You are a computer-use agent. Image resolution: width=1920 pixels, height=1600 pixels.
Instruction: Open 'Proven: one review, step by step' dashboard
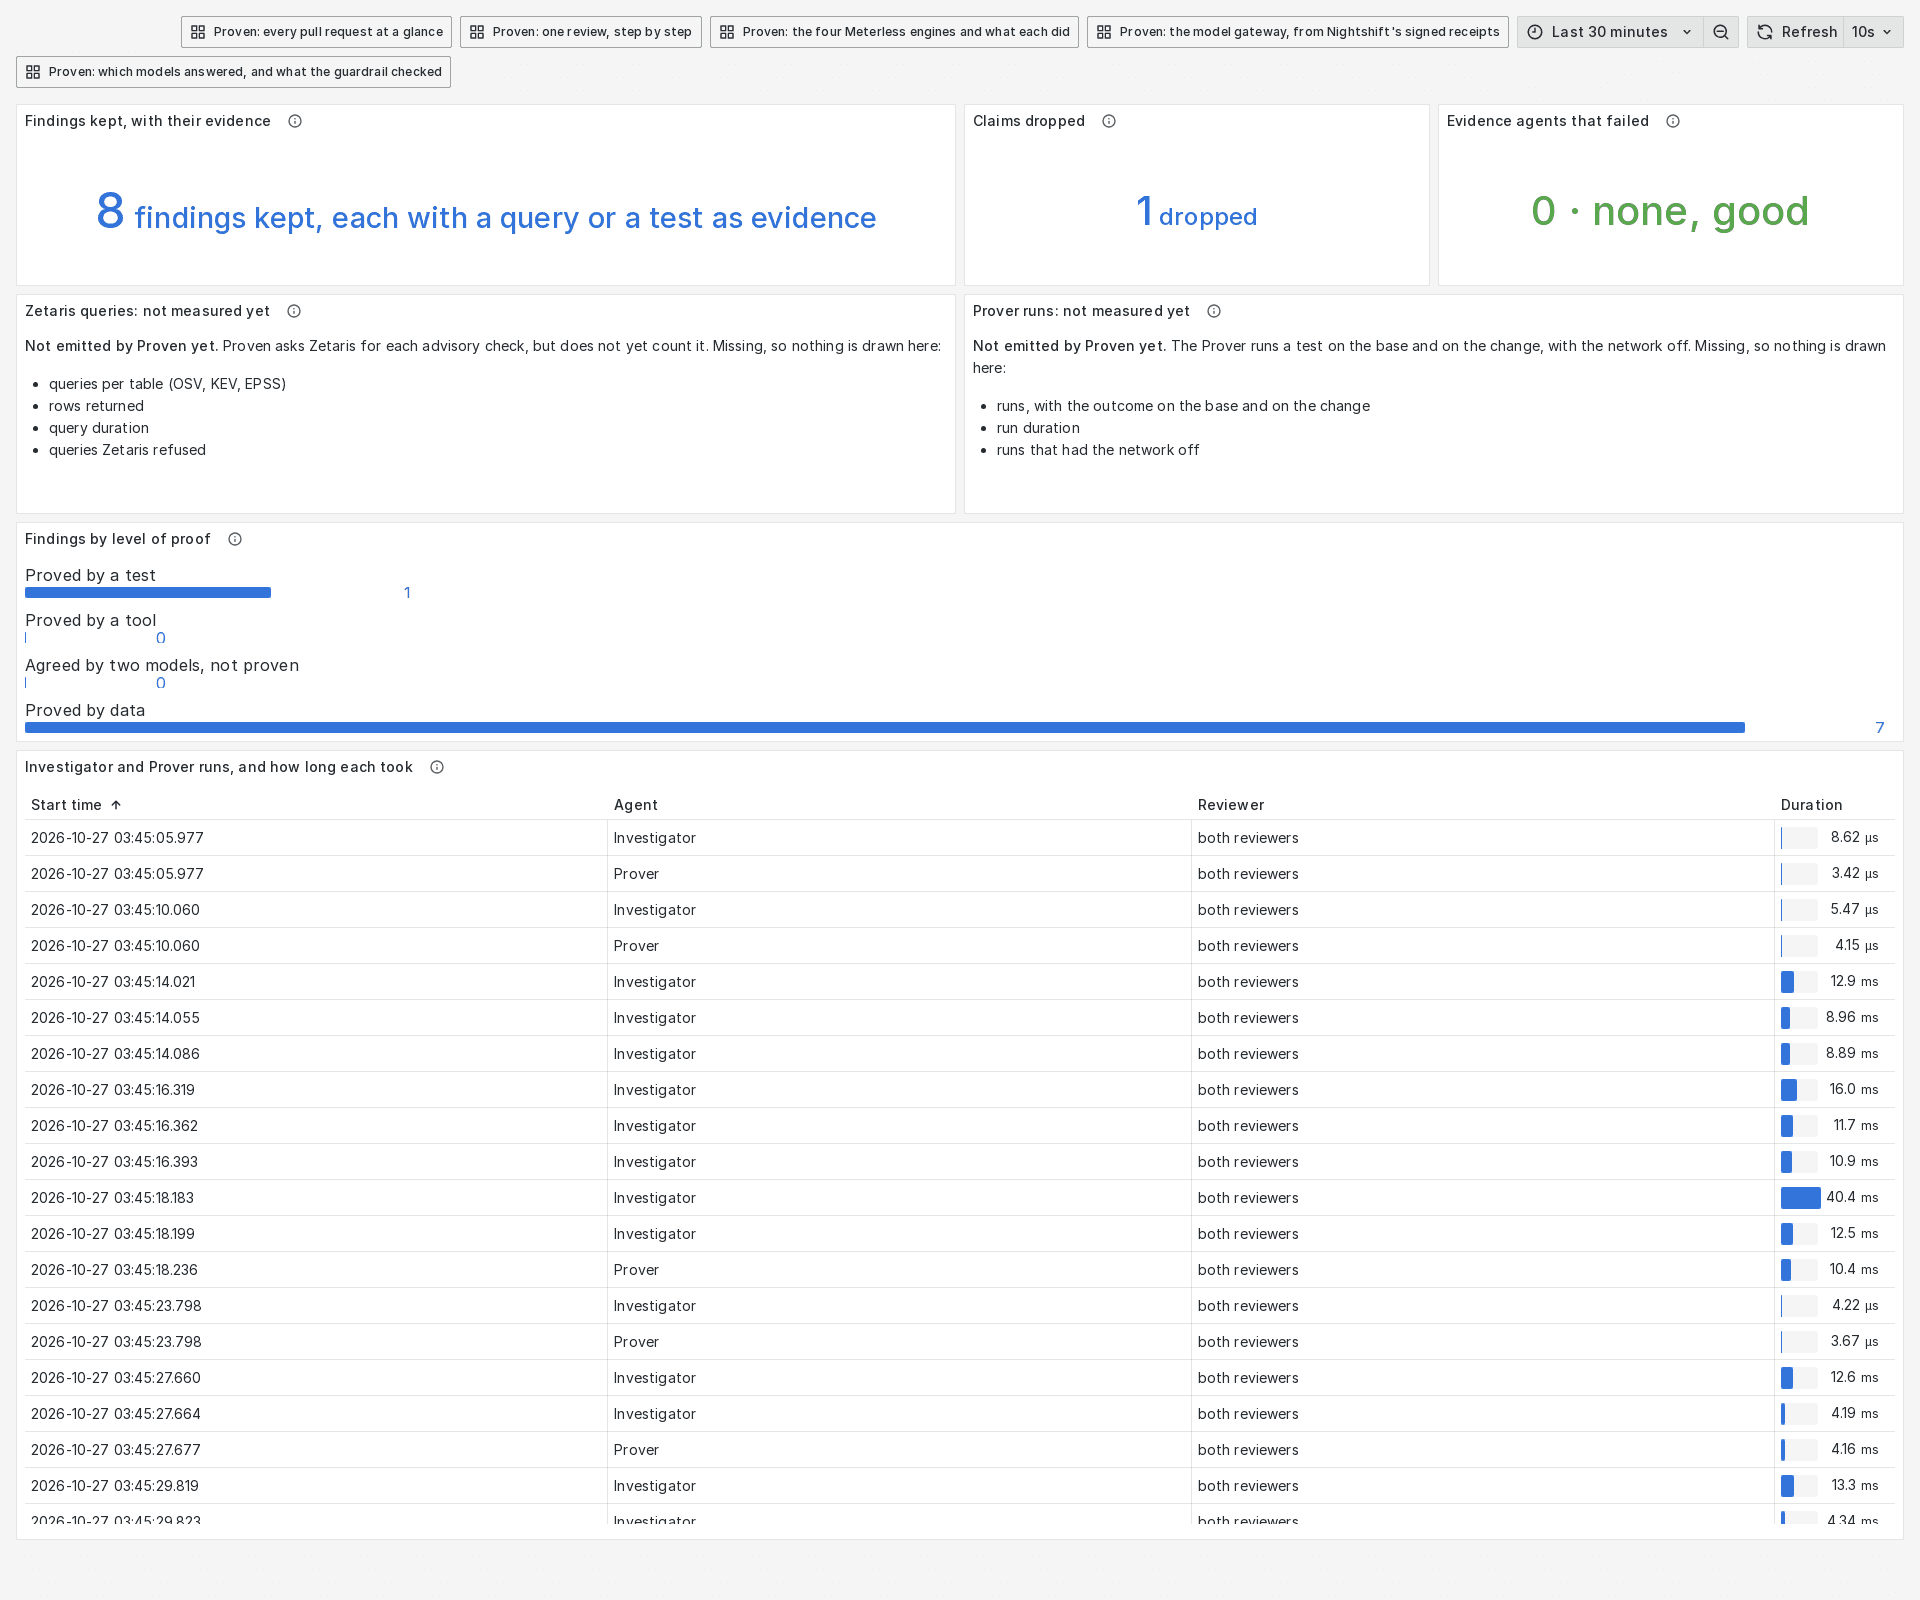click(x=581, y=32)
